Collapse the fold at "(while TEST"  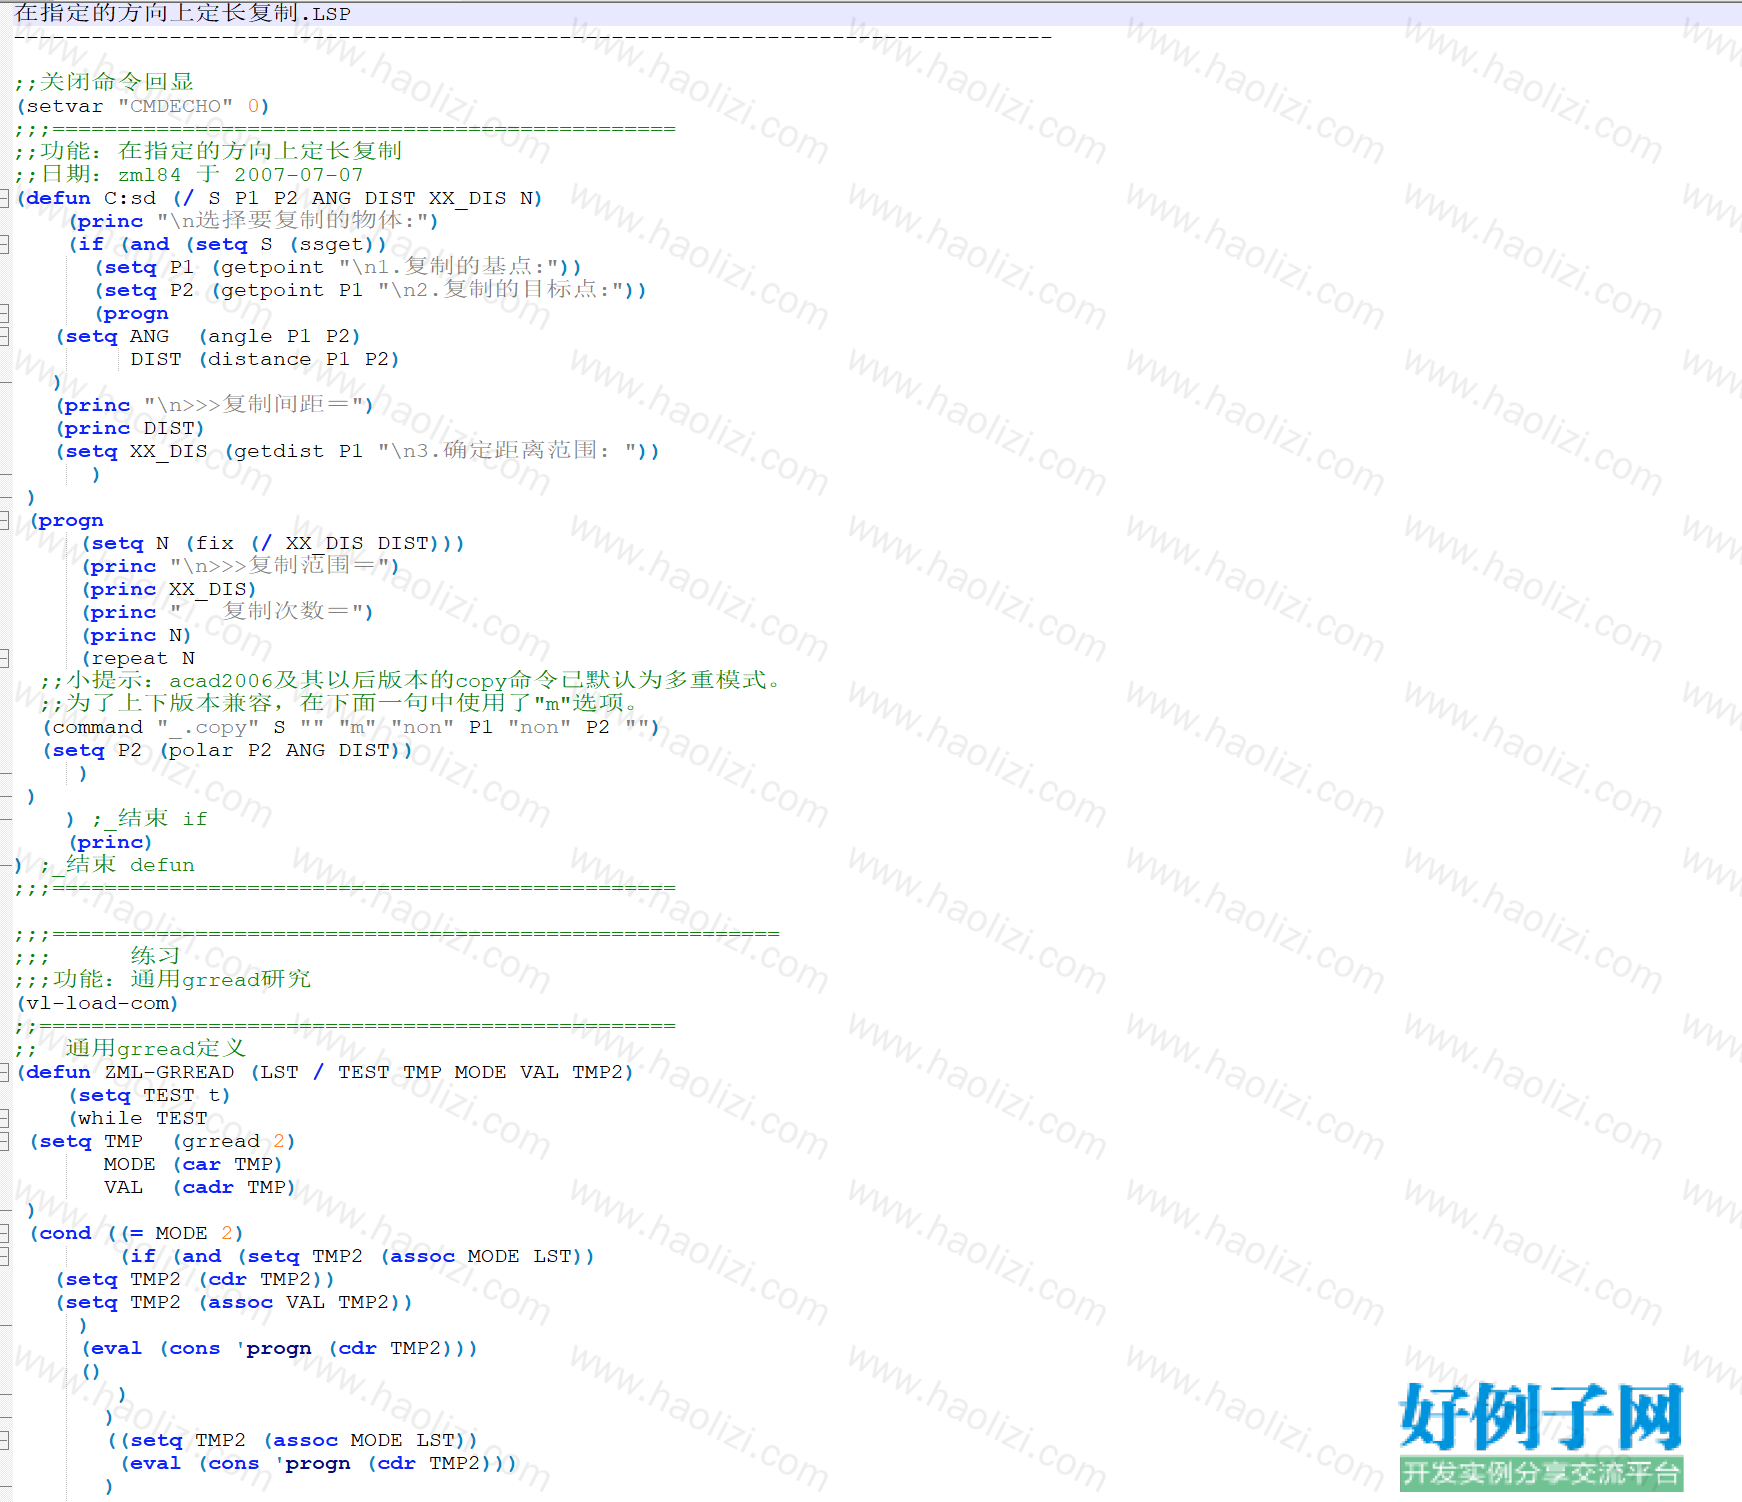(x=4, y=1118)
